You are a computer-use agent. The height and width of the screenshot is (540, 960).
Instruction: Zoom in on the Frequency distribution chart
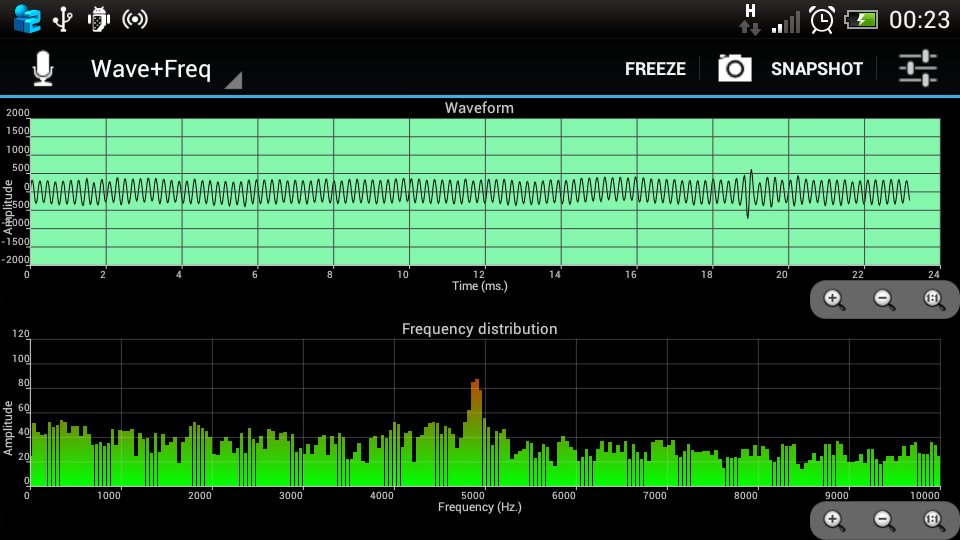coord(834,520)
